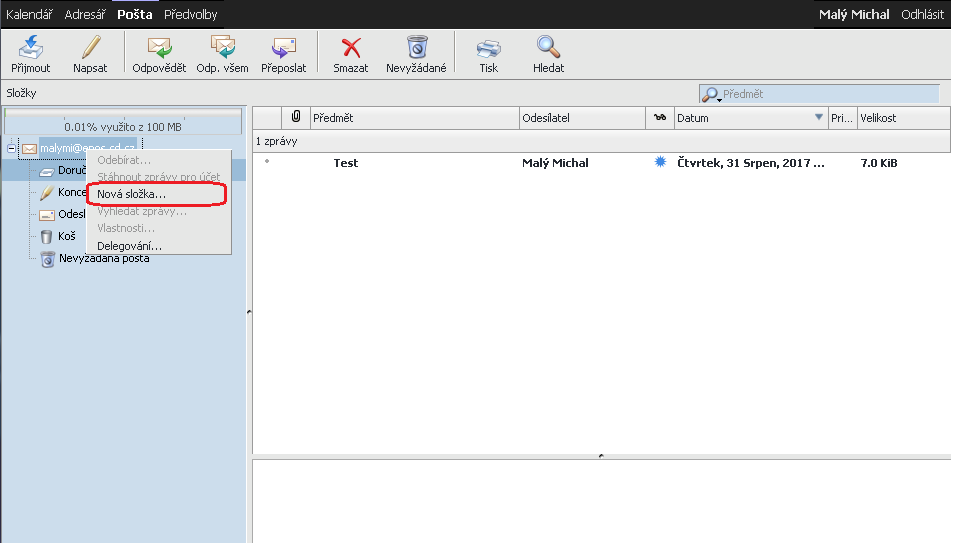
Task: Sort by Odesílatel column header
Action: click(x=582, y=117)
